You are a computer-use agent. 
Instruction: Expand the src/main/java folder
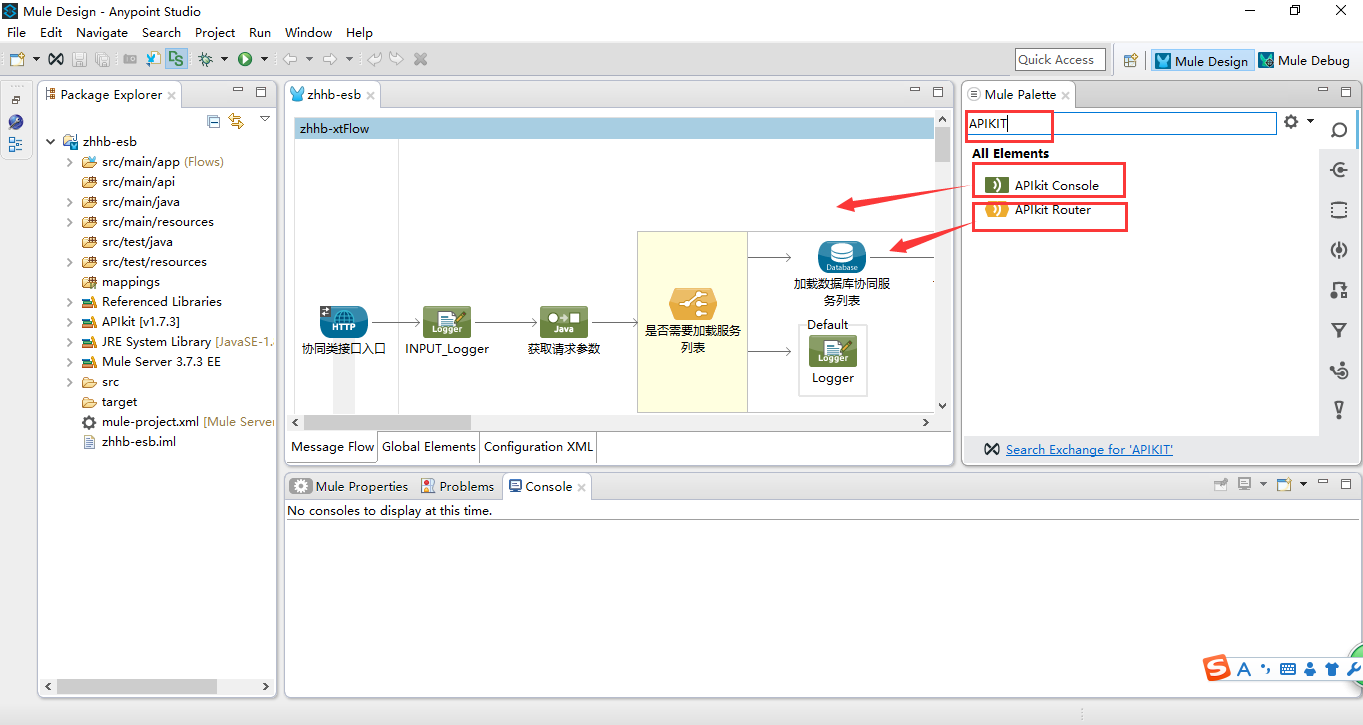[x=69, y=202]
